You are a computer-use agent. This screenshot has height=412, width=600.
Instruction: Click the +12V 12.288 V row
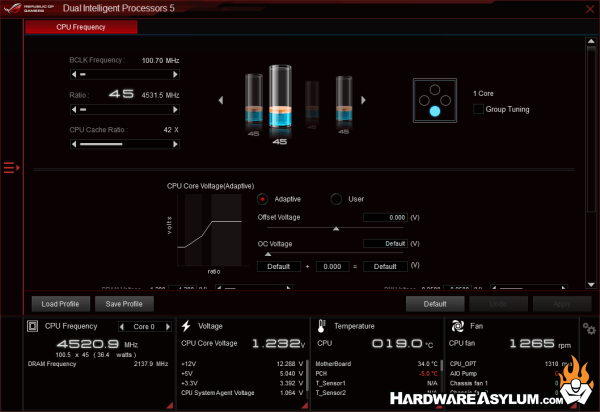click(242, 364)
